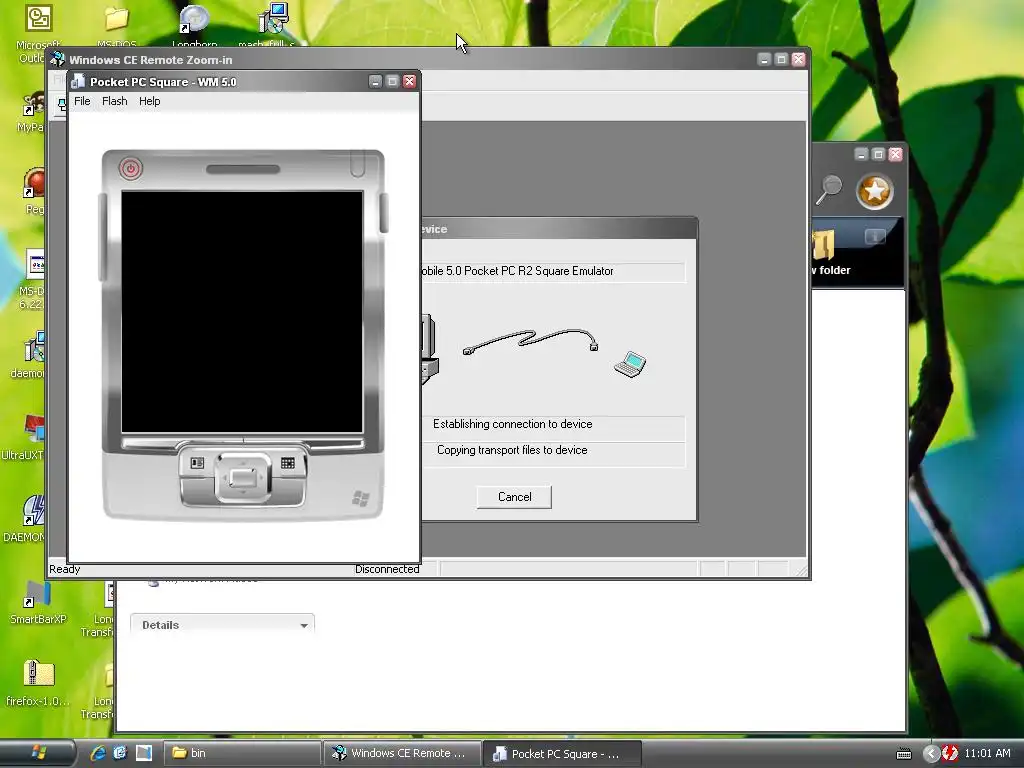This screenshot has width=1024, height=768.
Task: Click the second quick launch browser icon
Action: tap(120, 753)
